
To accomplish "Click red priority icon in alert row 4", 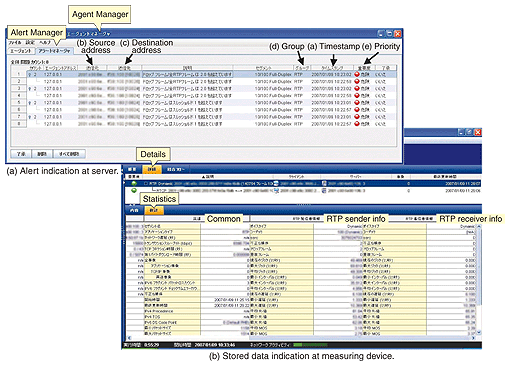I will [x=357, y=96].
